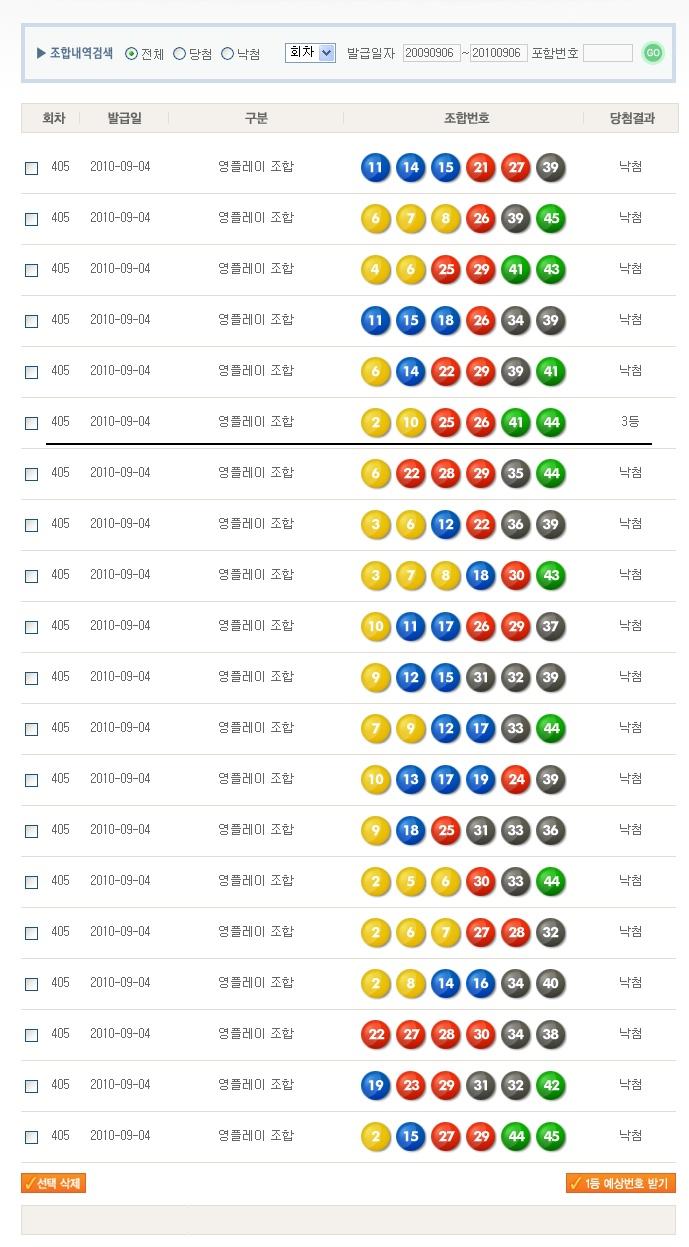
Task: Tick the checkbox in the first row
Action: (32, 168)
